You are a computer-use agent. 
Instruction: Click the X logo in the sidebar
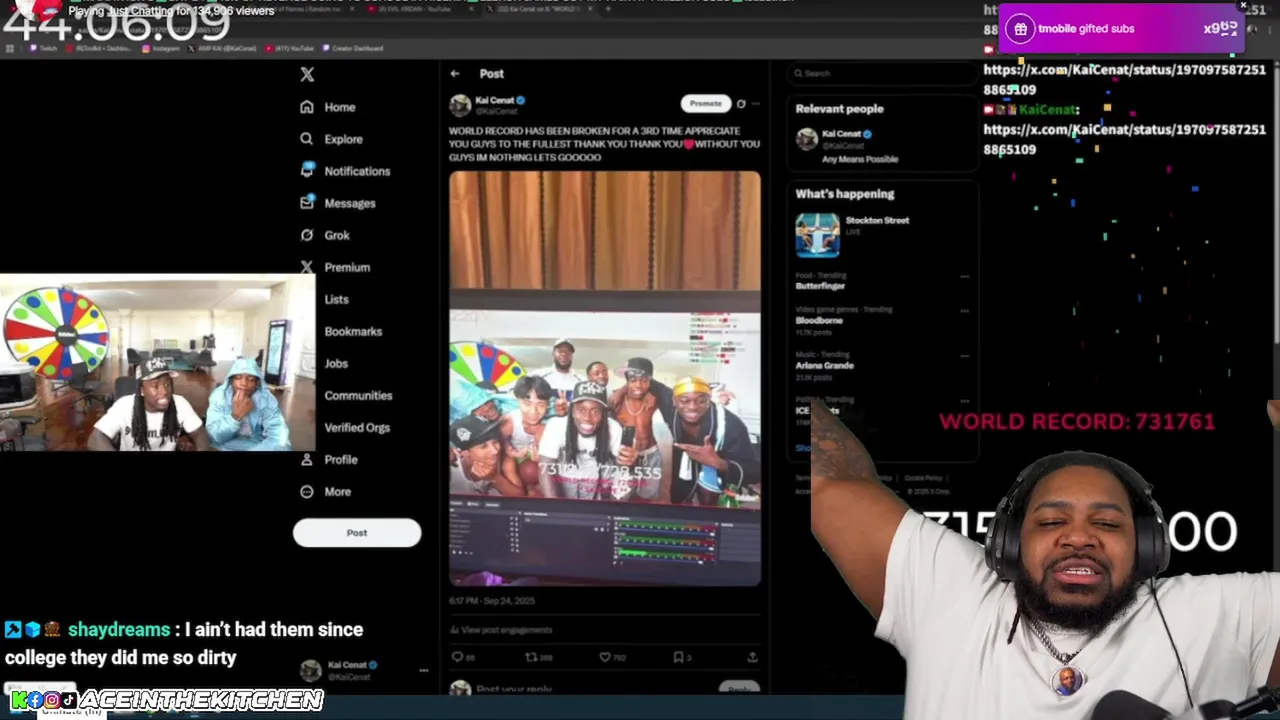click(307, 74)
